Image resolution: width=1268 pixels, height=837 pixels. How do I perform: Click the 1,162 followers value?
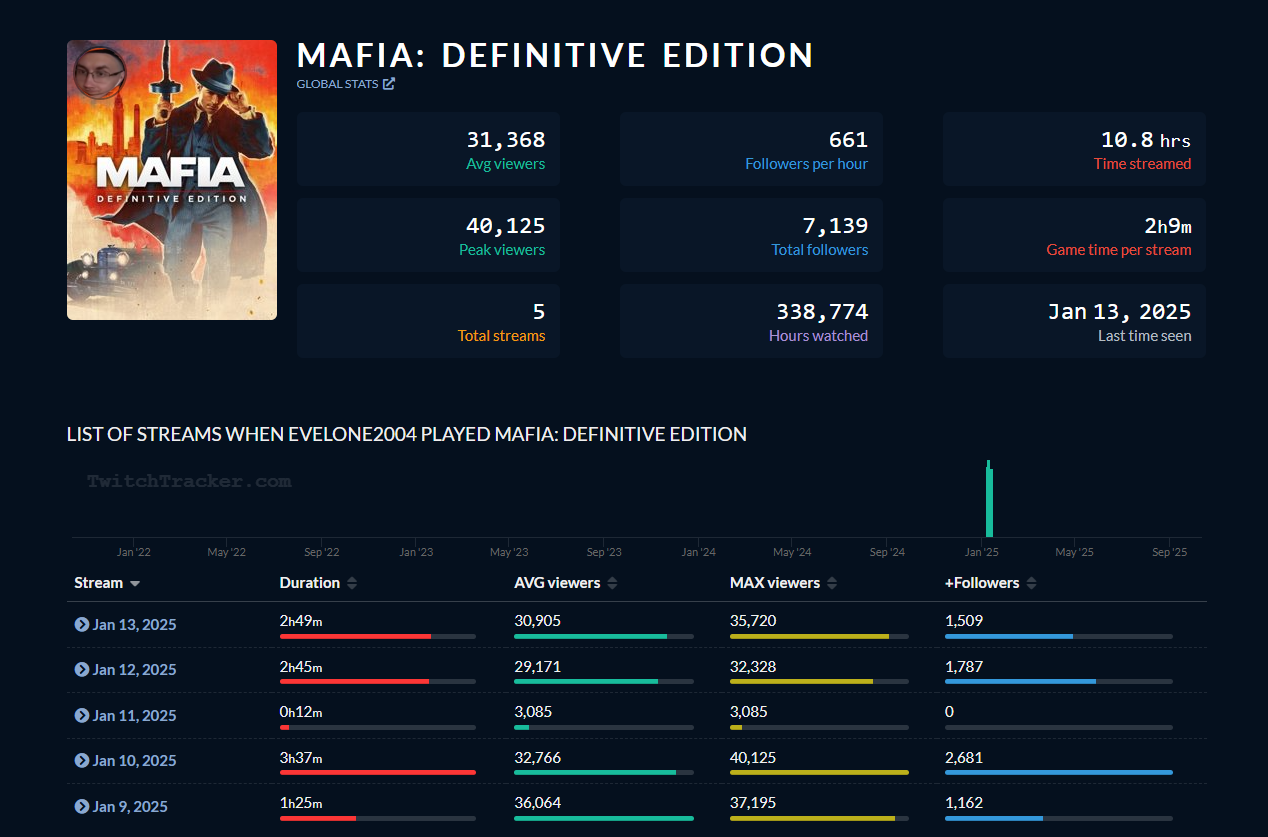coord(964,802)
